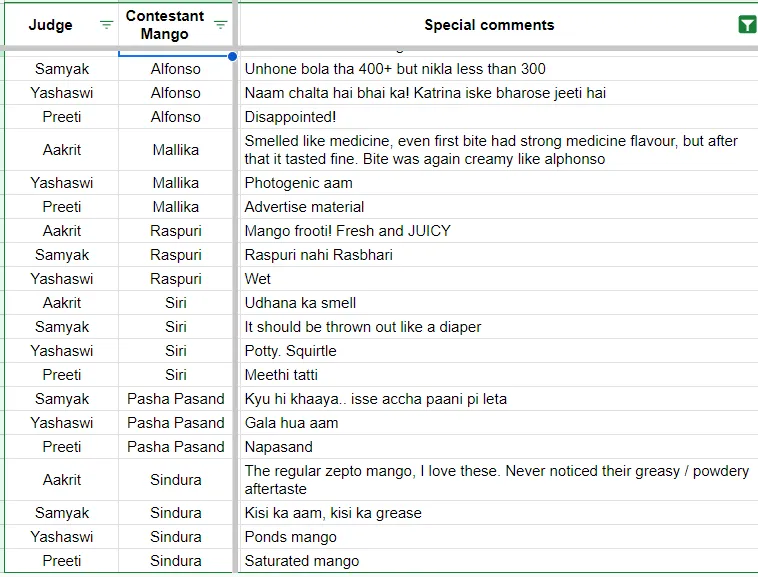This screenshot has height=577, width=758.
Task: Click the blue selection handle dot
Action: [233, 57]
